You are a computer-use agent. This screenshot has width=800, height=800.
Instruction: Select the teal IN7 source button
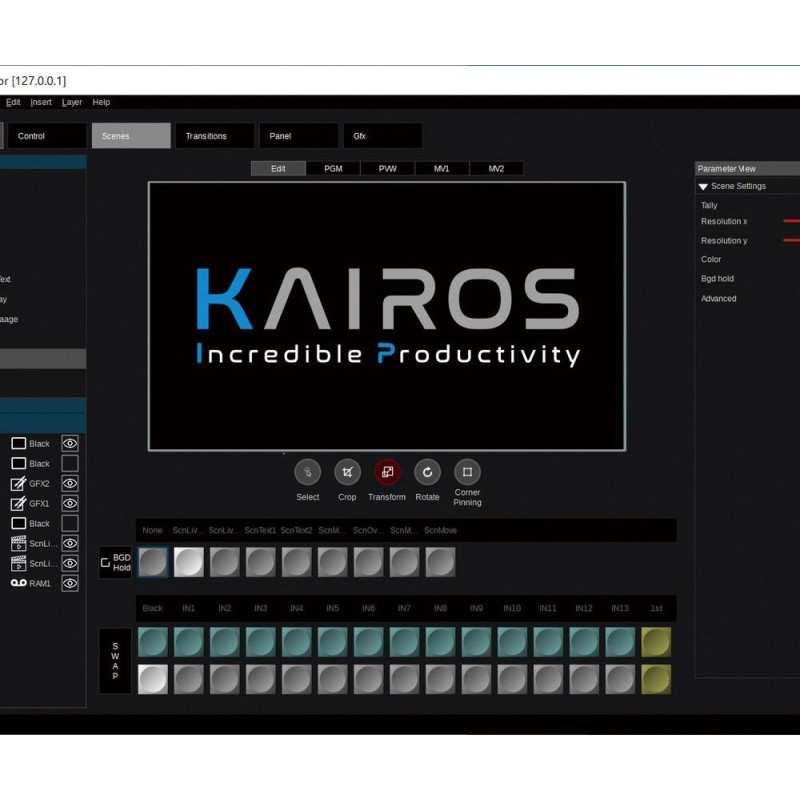coord(405,642)
